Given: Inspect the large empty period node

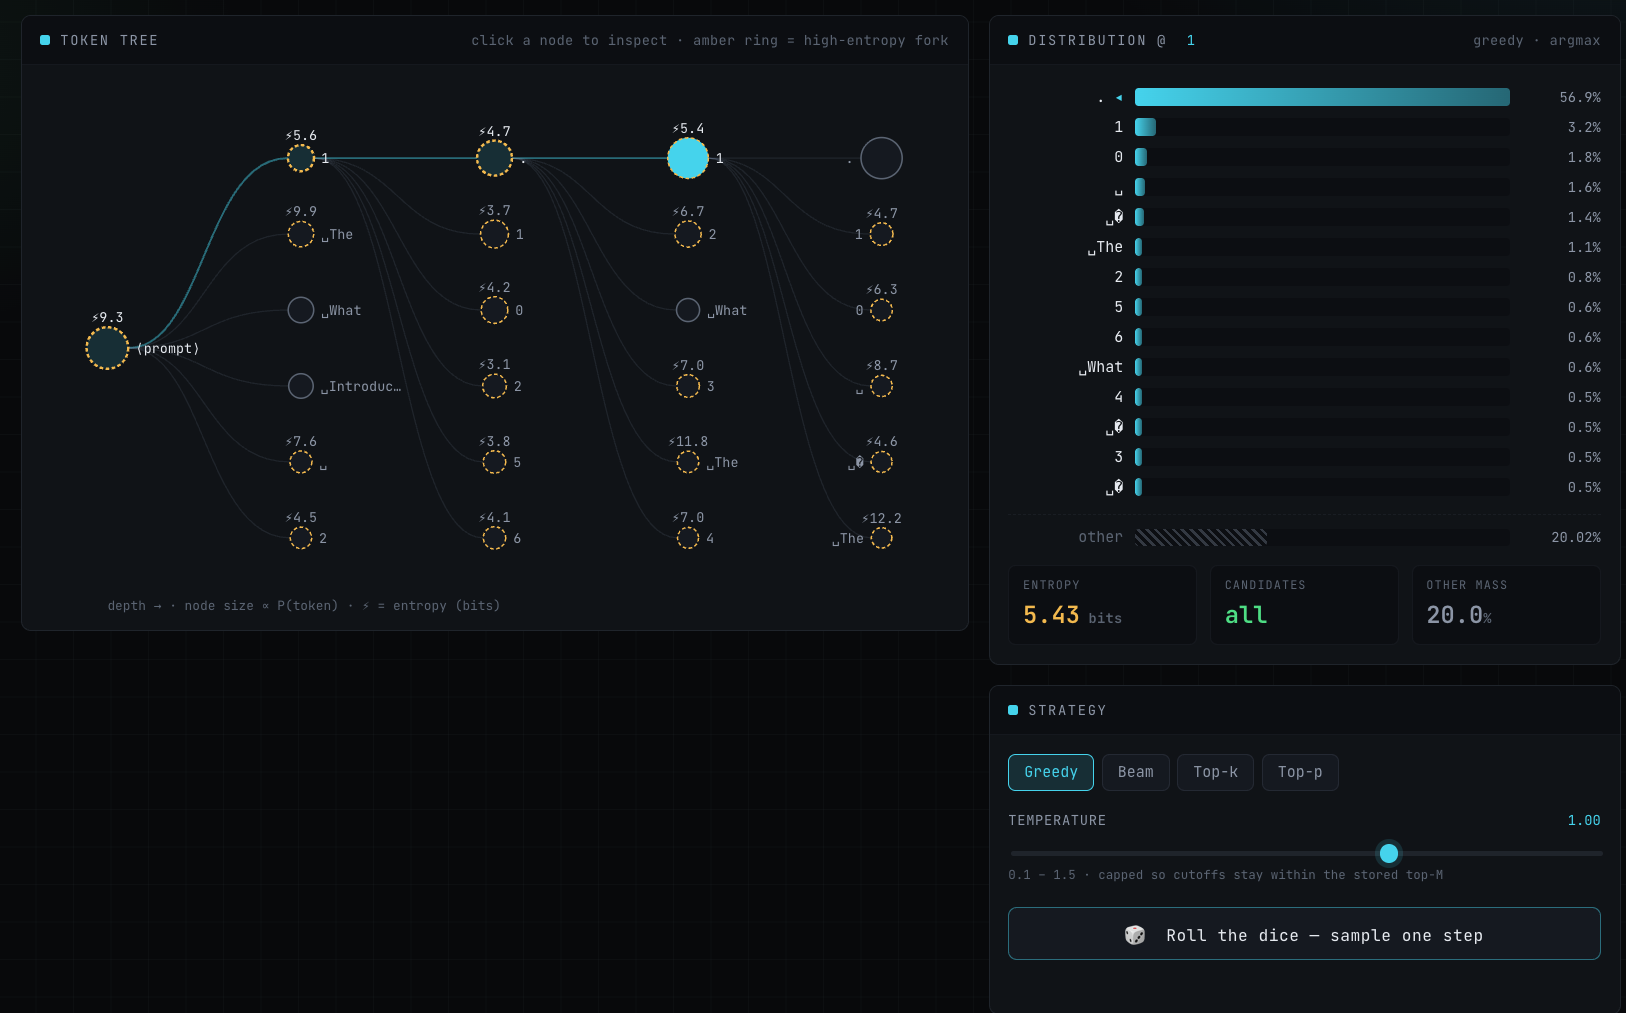Looking at the screenshot, I should click(x=881, y=158).
